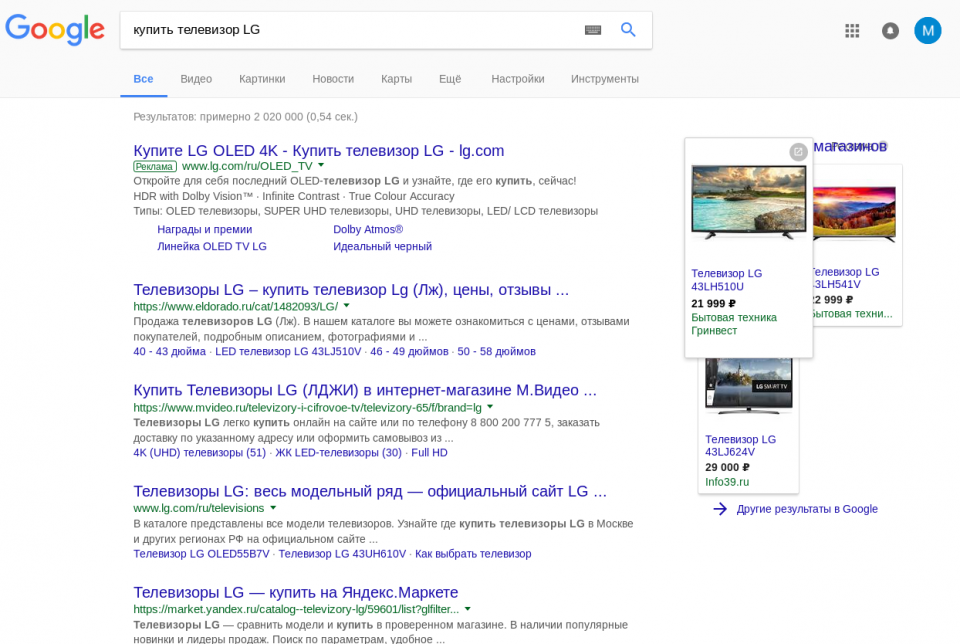Open the on-screen keyboard icon
Image resolution: width=960 pixels, height=644 pixels.
[x=593, y=30]
